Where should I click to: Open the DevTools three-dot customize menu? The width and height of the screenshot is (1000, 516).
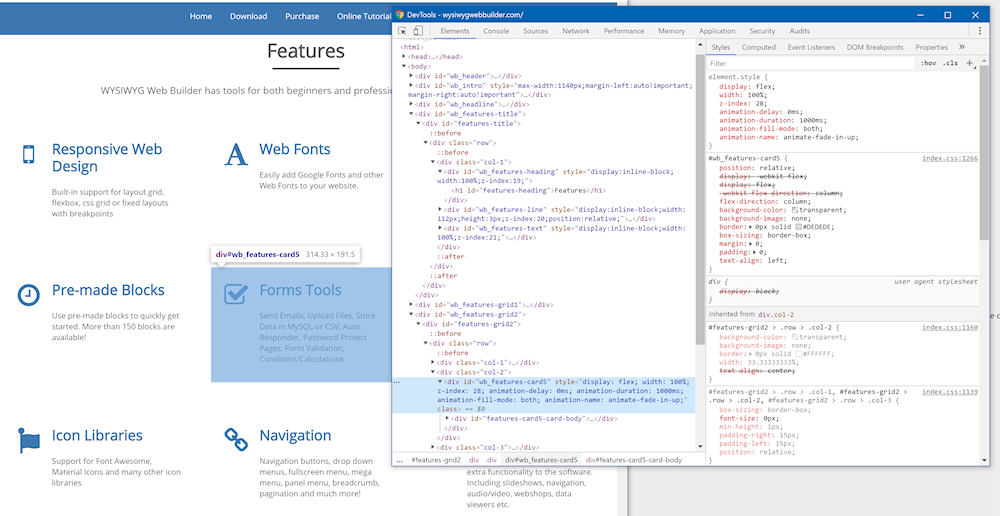[x=980, y=31]
